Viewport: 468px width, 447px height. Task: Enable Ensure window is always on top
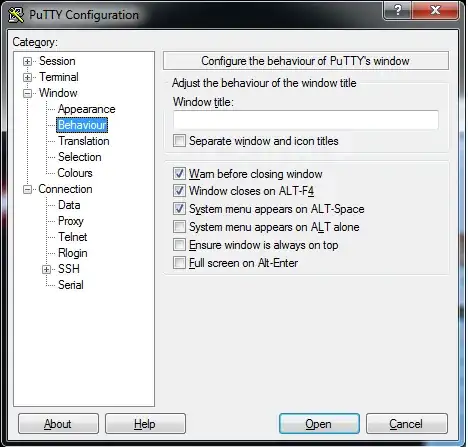[x=179, y=245]
